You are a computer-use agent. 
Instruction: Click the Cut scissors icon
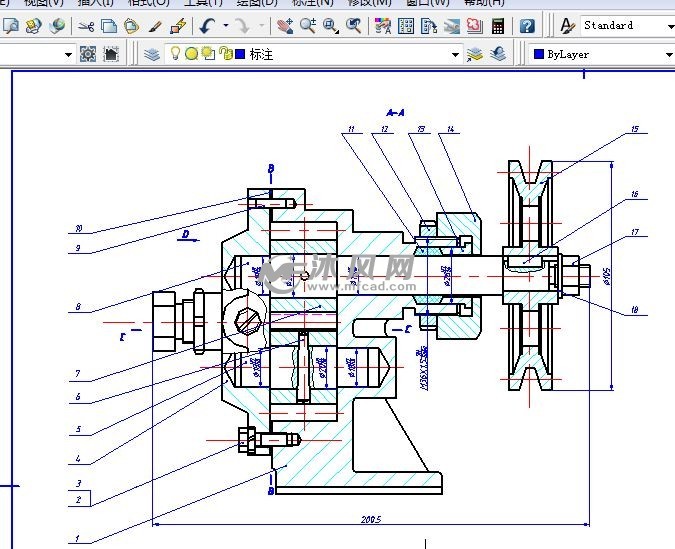click(86, 26)
